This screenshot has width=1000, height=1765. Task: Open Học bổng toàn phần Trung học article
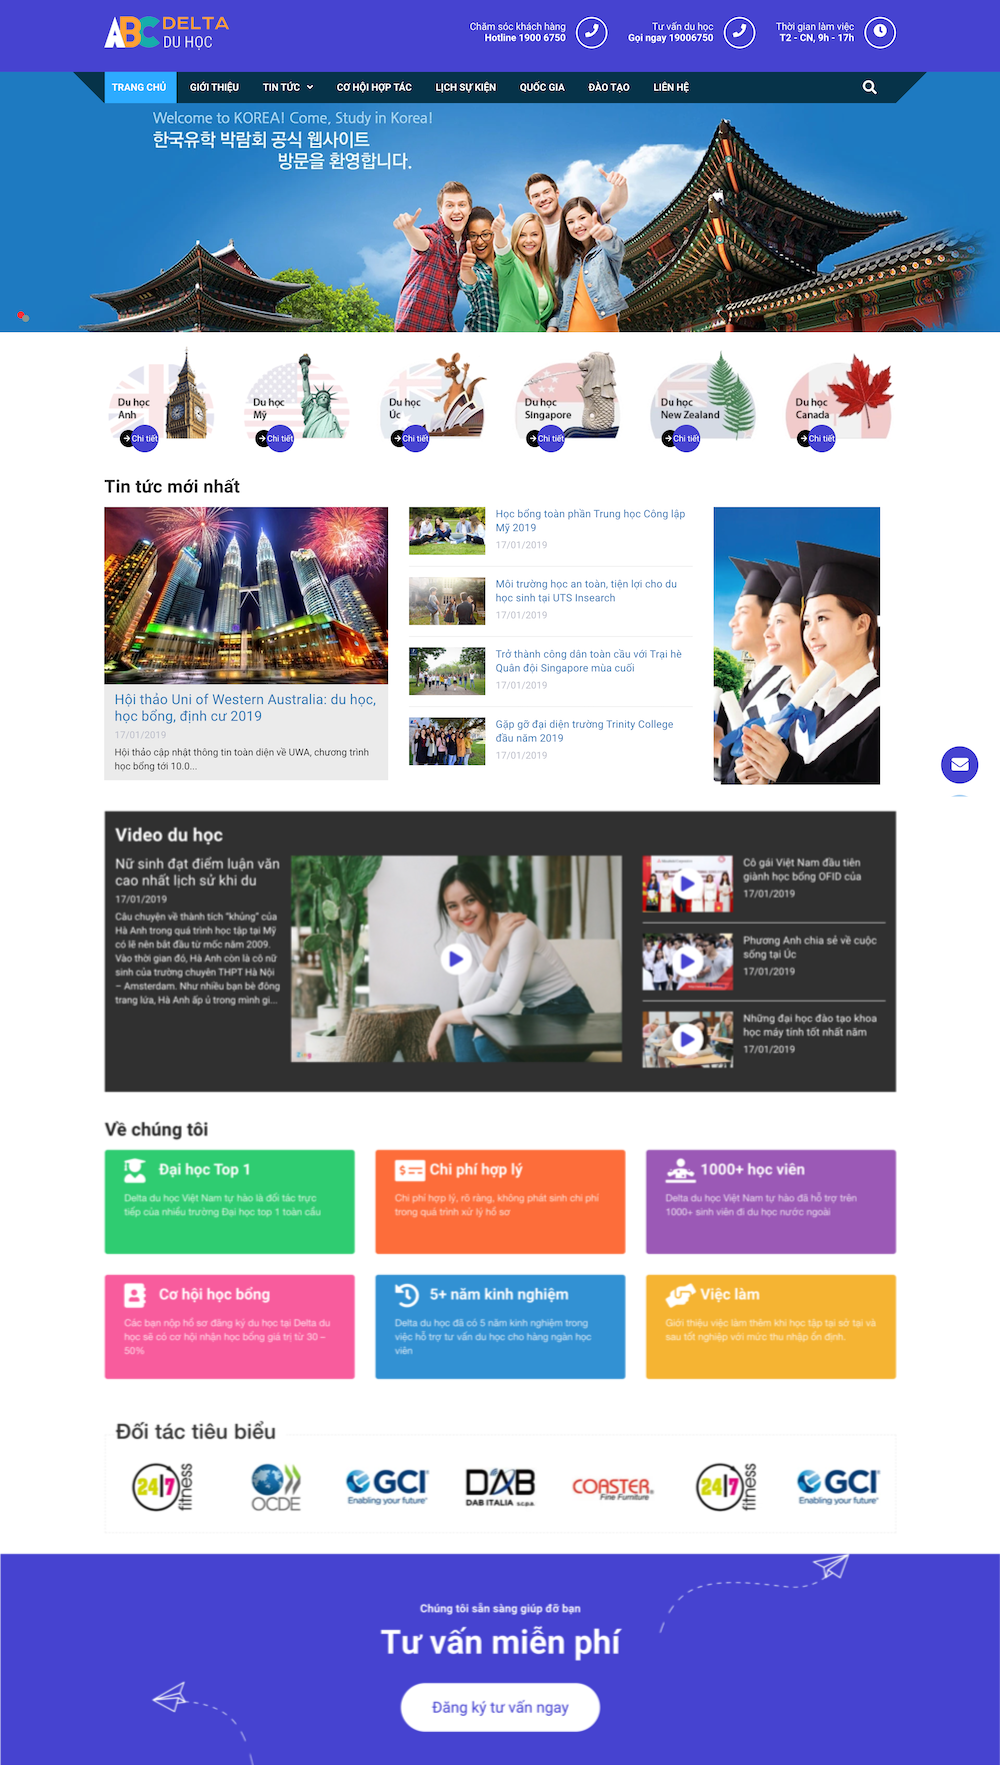tap(590, 521)
